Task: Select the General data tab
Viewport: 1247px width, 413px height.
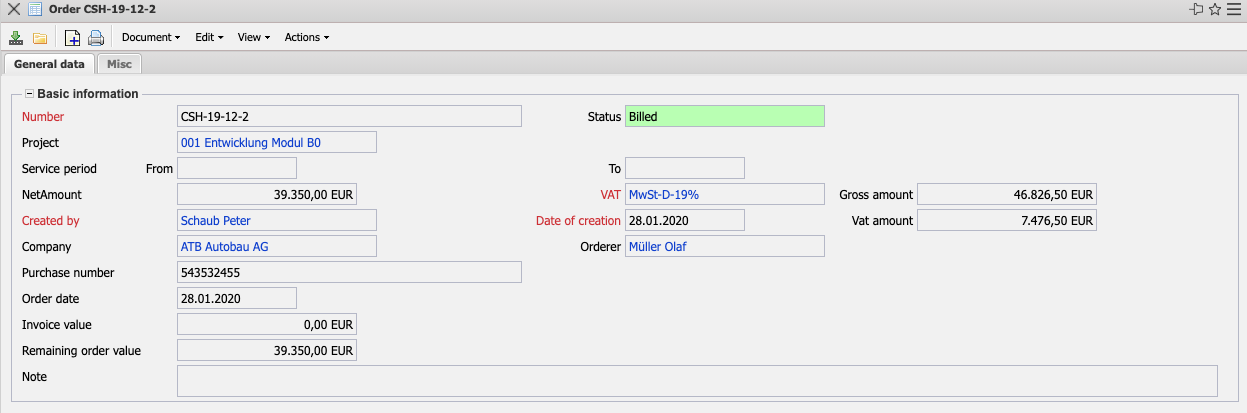Action: tap(49, 64)
